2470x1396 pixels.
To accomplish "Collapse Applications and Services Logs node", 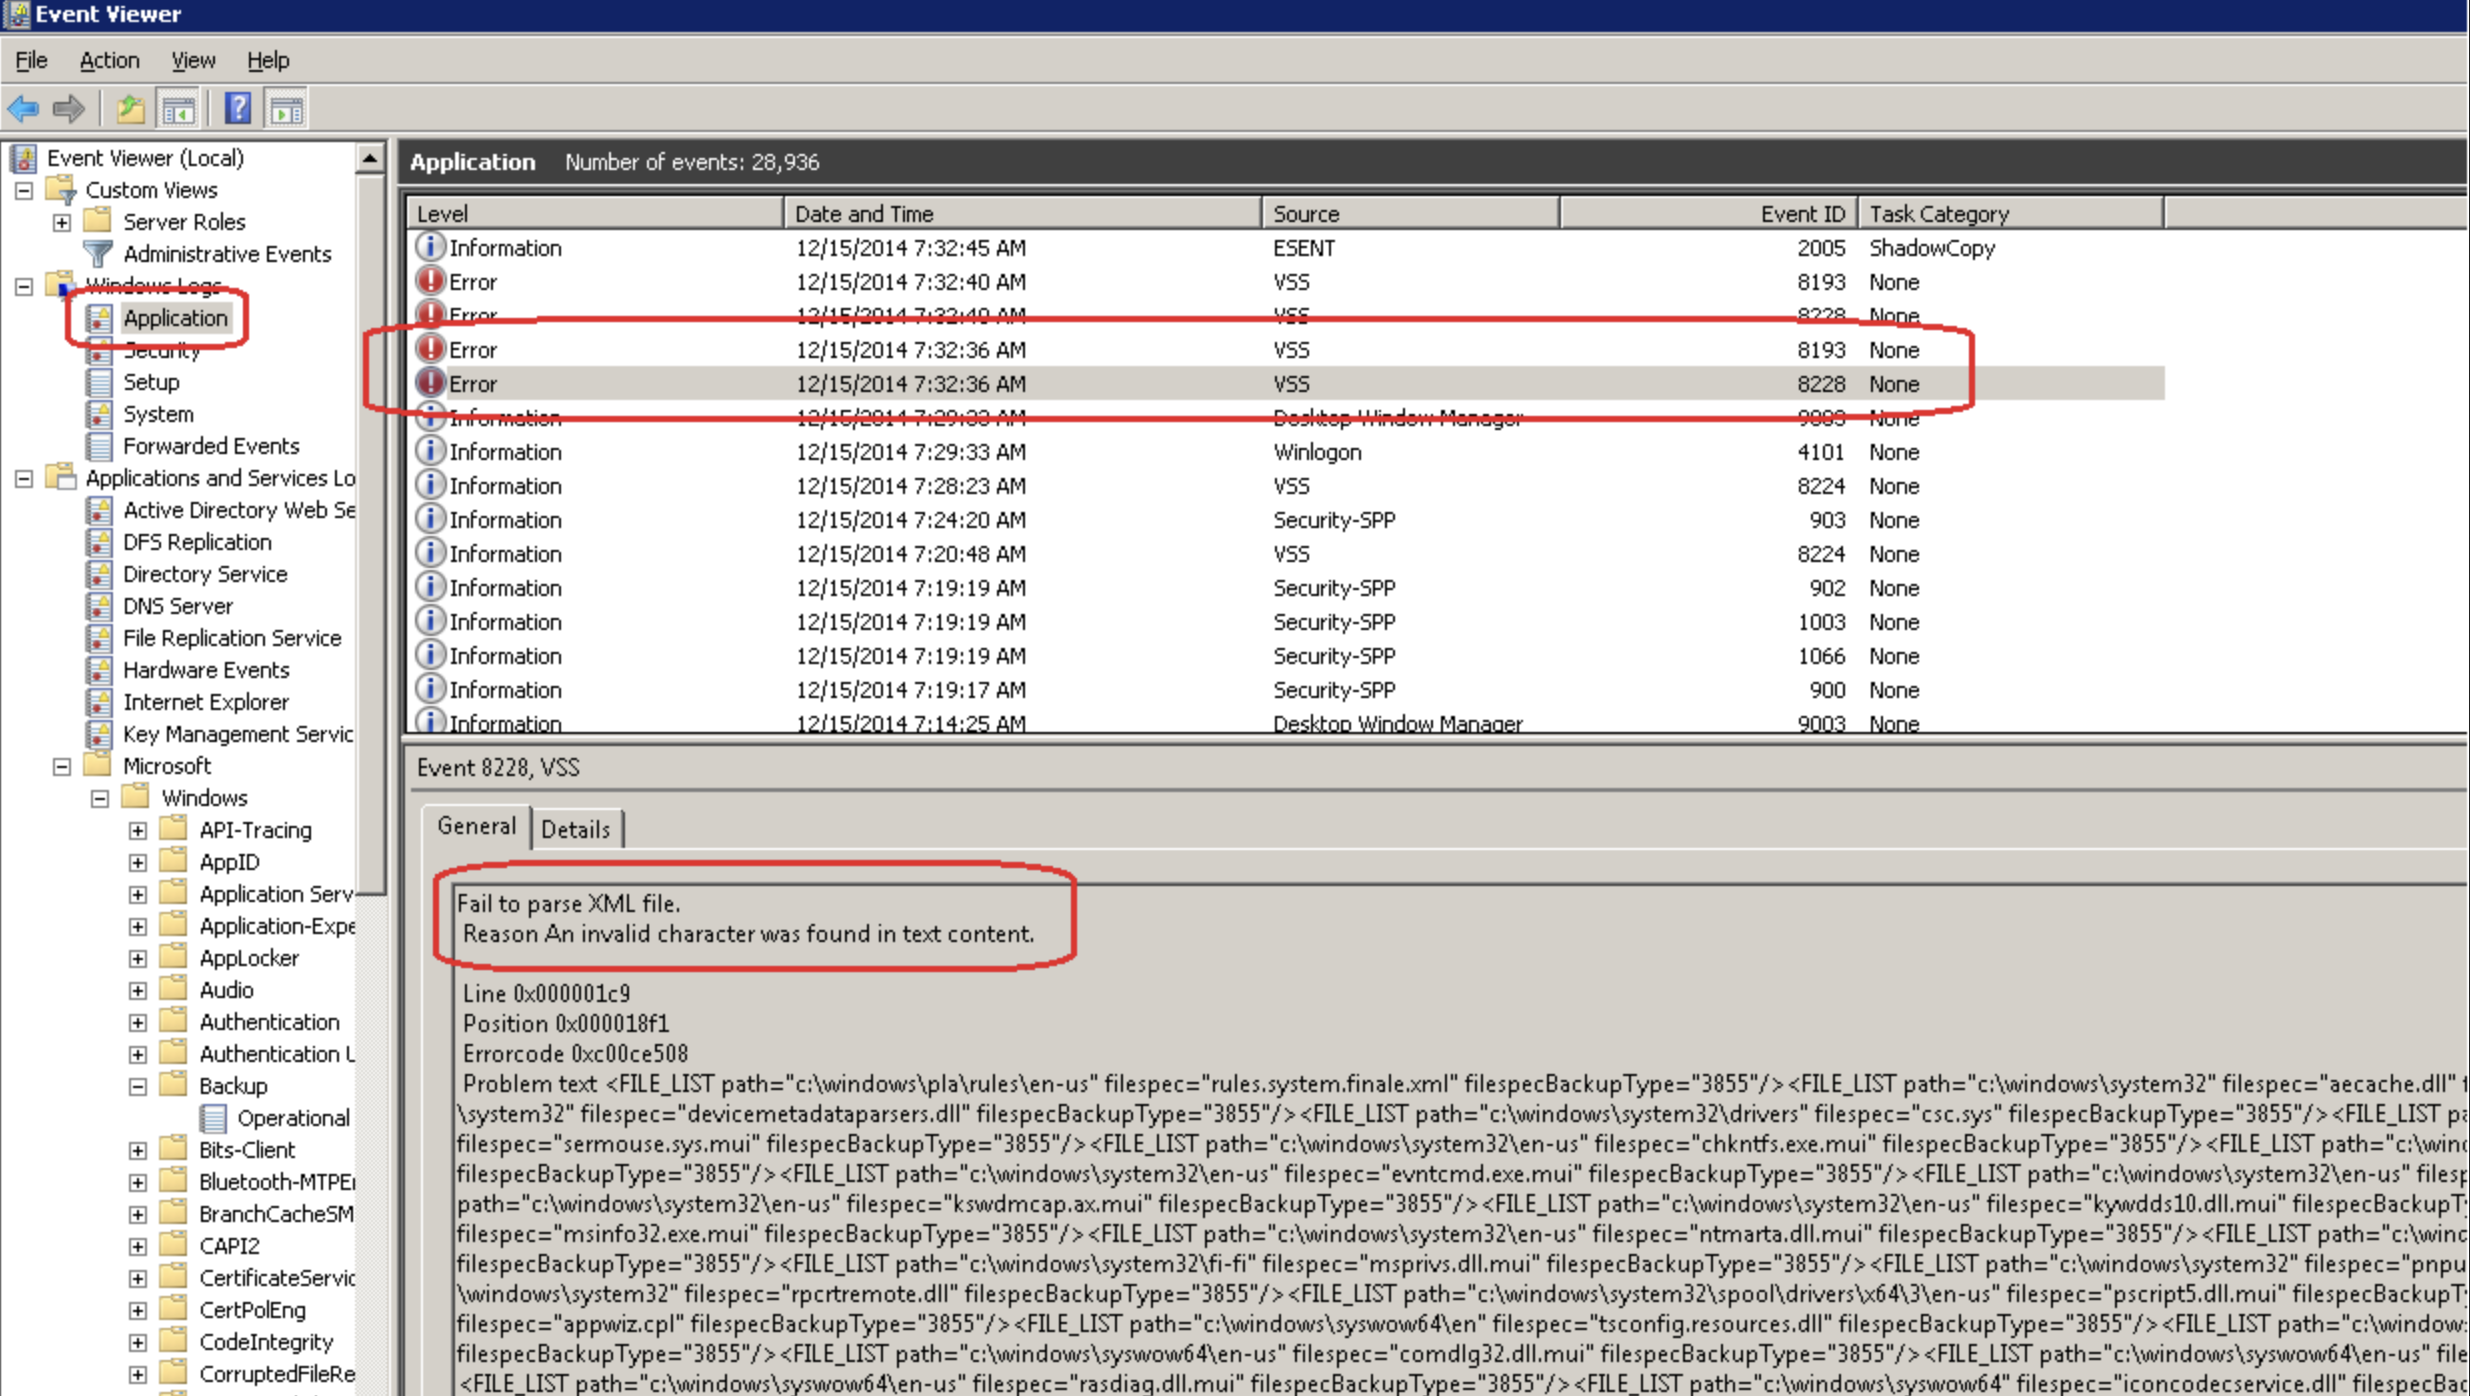I will (x=24, y=478).
